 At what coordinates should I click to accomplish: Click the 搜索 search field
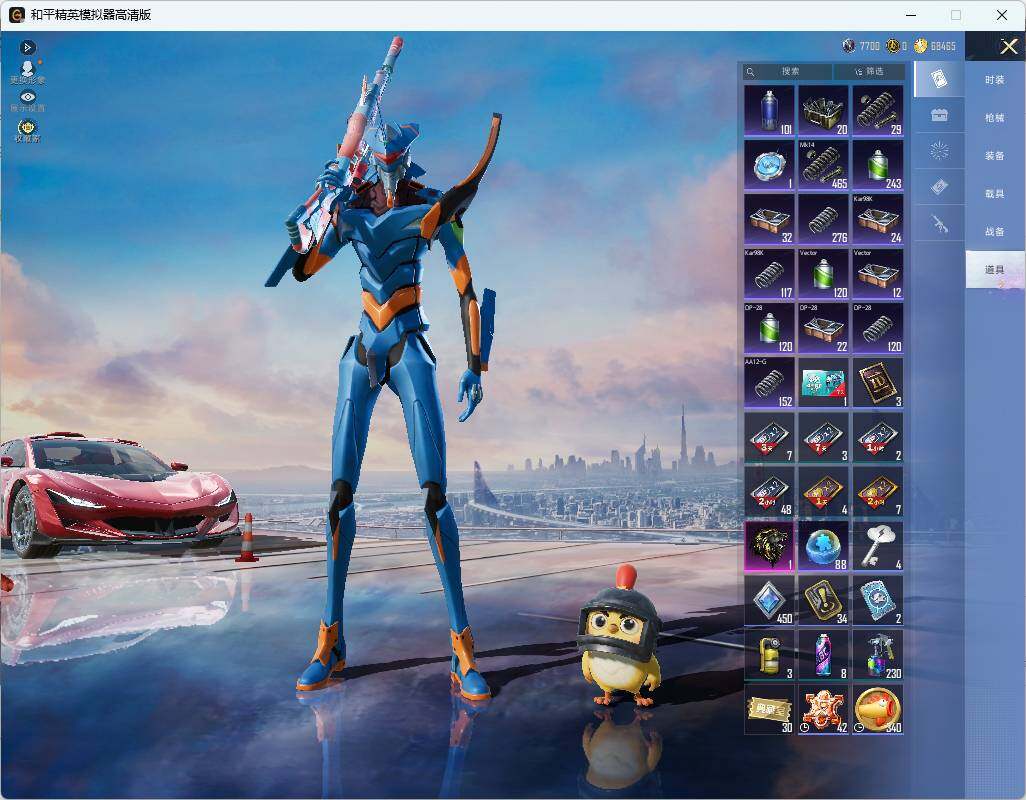(x=788, y=71)
